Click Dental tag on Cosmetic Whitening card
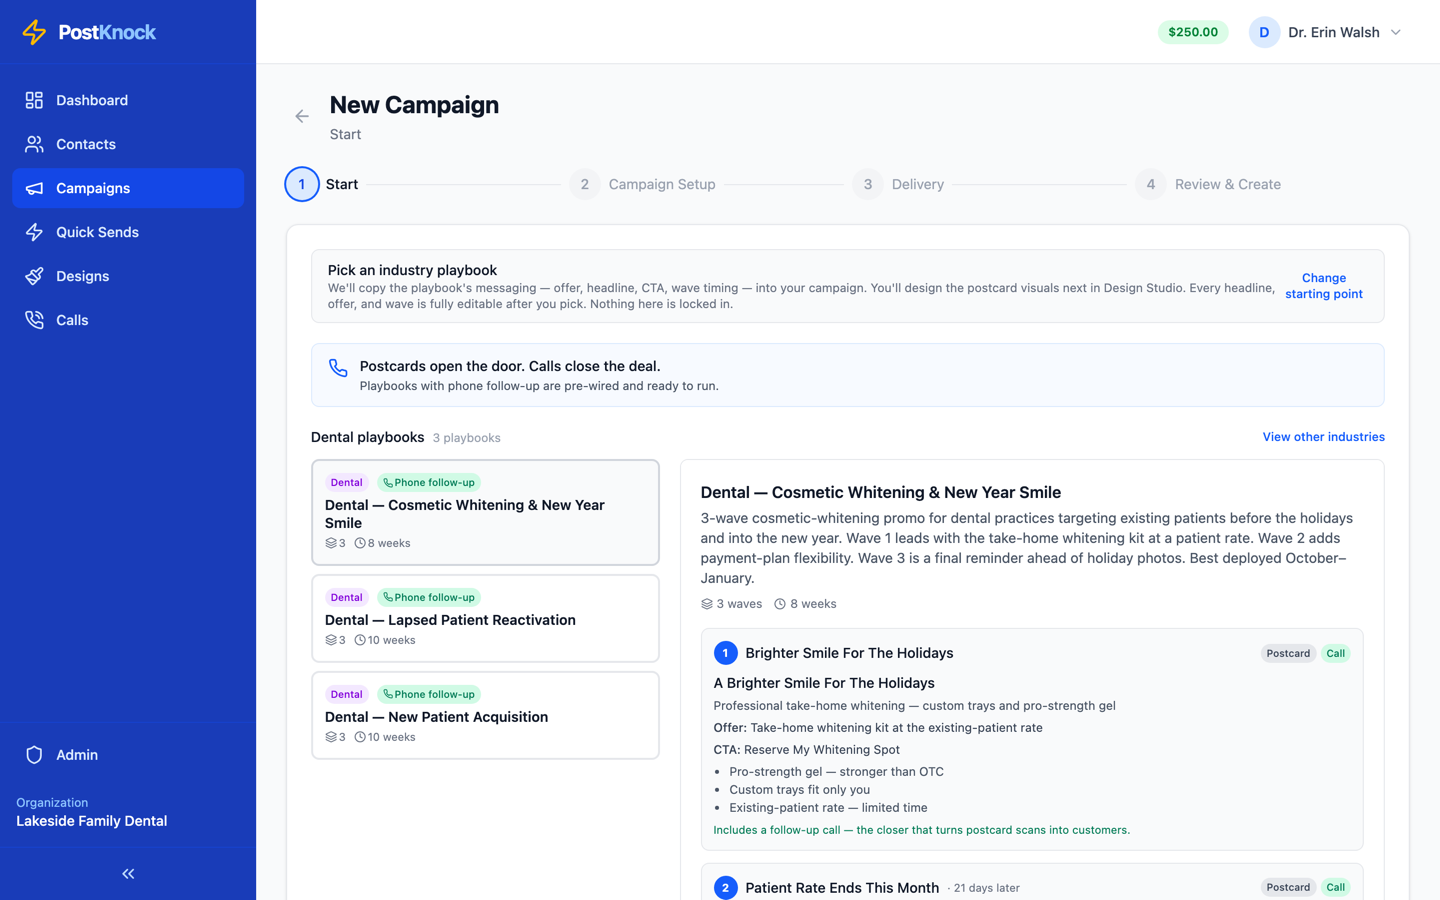Screen dimensions: 1440x900 [x=347, y=482]
